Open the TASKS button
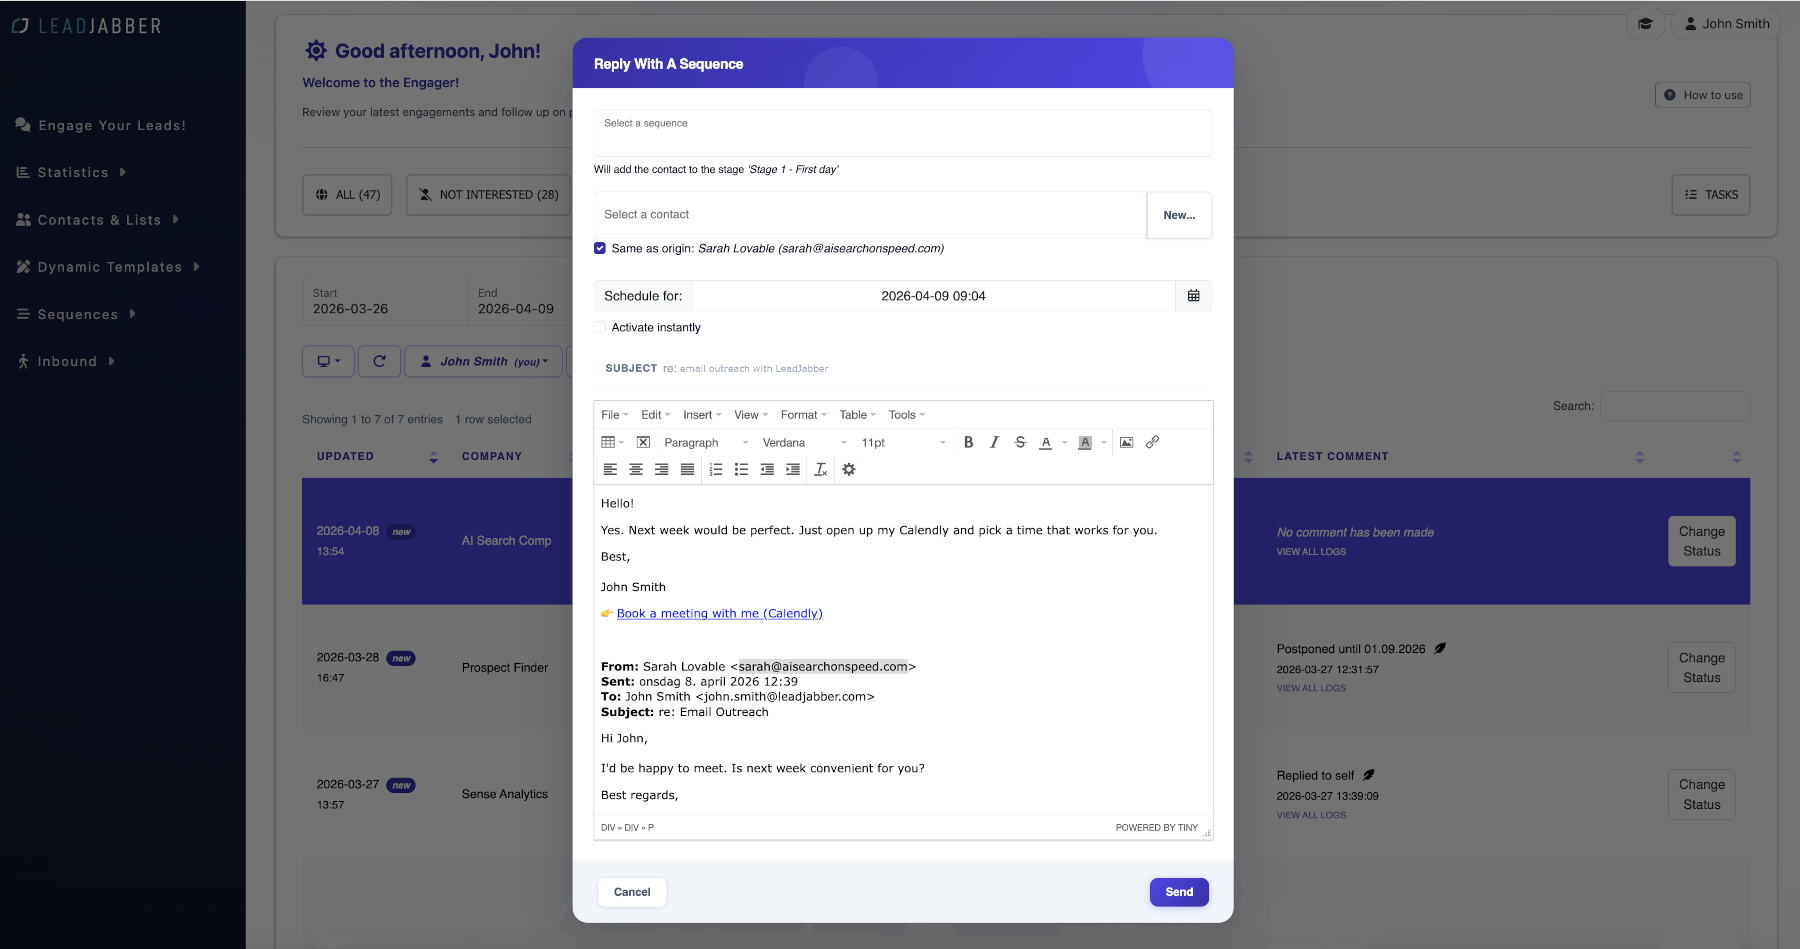The height and width of the screenshot is (949, 1800). click(1711, 195)
